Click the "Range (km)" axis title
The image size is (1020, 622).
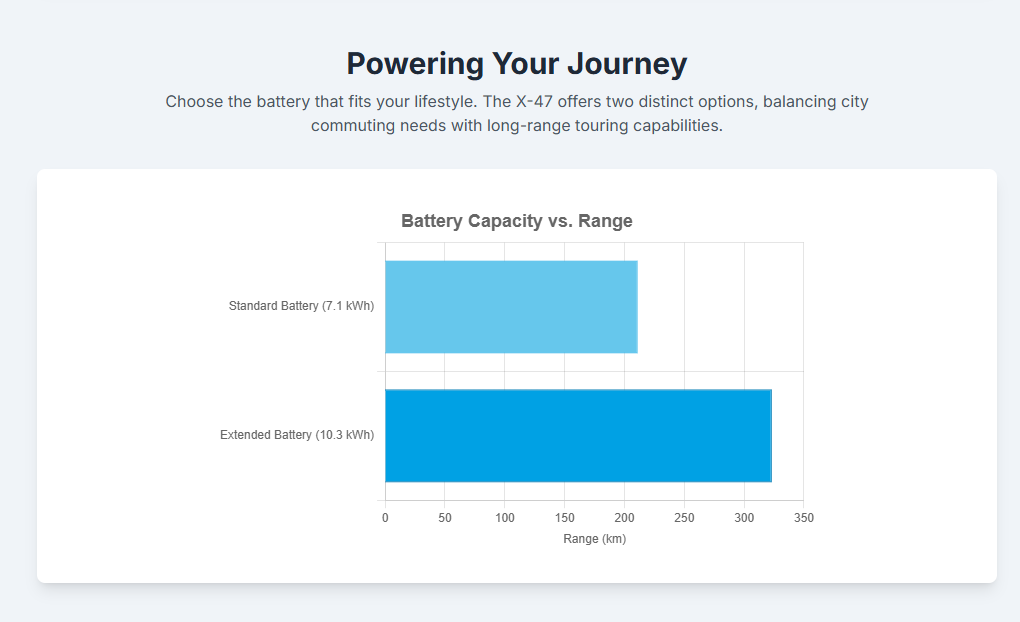click(594, 539)
